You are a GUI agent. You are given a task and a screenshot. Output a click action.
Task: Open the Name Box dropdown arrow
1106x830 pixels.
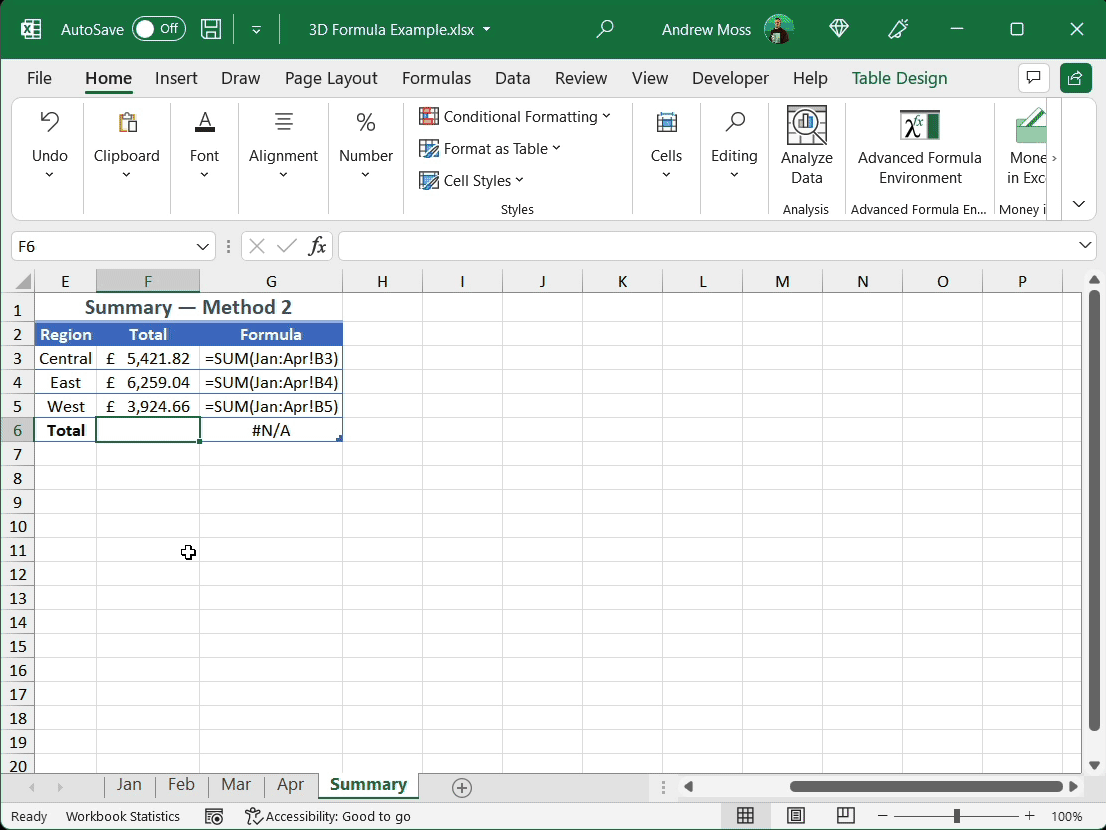pos(203,246)
